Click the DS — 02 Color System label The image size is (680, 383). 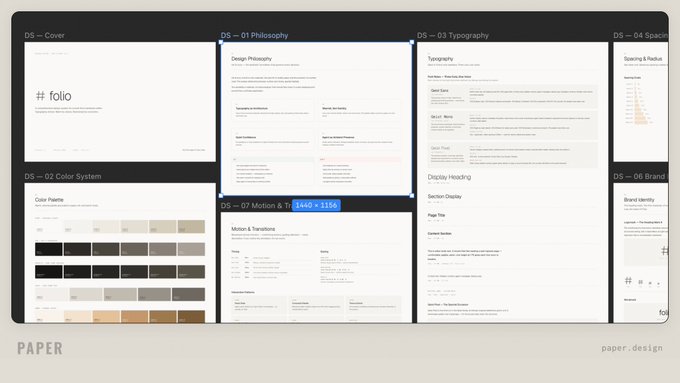(x=63, y=176)
